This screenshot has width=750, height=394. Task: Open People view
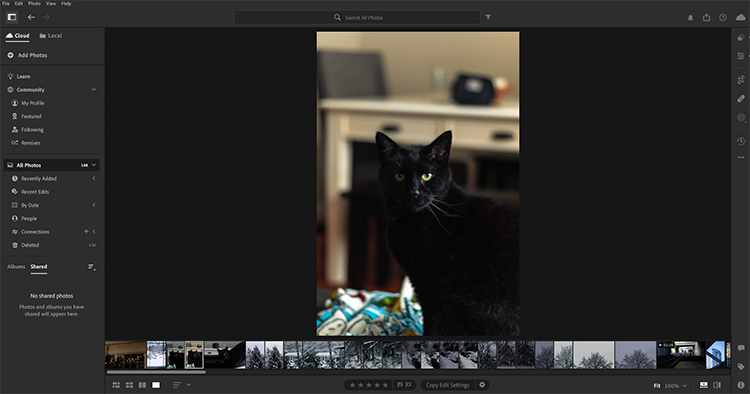[x=24, y=219]
